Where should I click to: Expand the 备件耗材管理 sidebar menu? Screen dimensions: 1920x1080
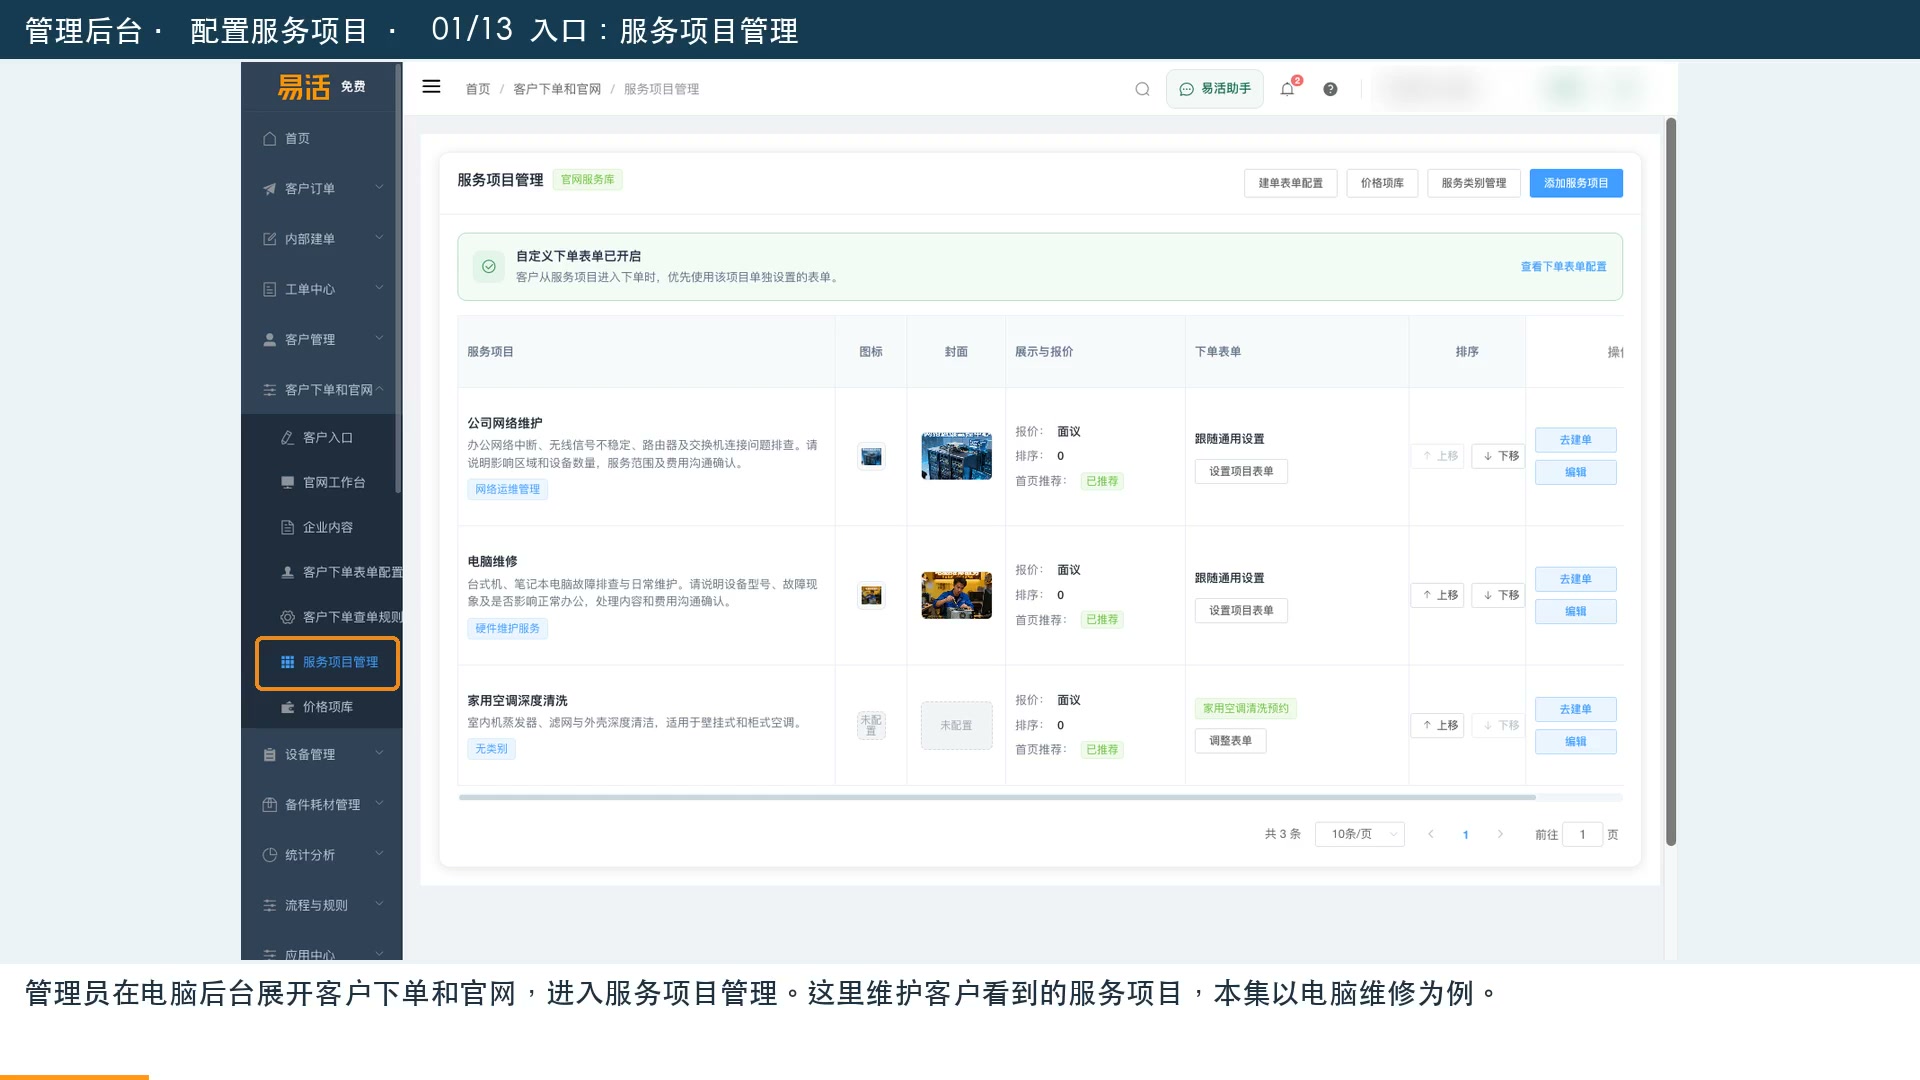point(321,805)
